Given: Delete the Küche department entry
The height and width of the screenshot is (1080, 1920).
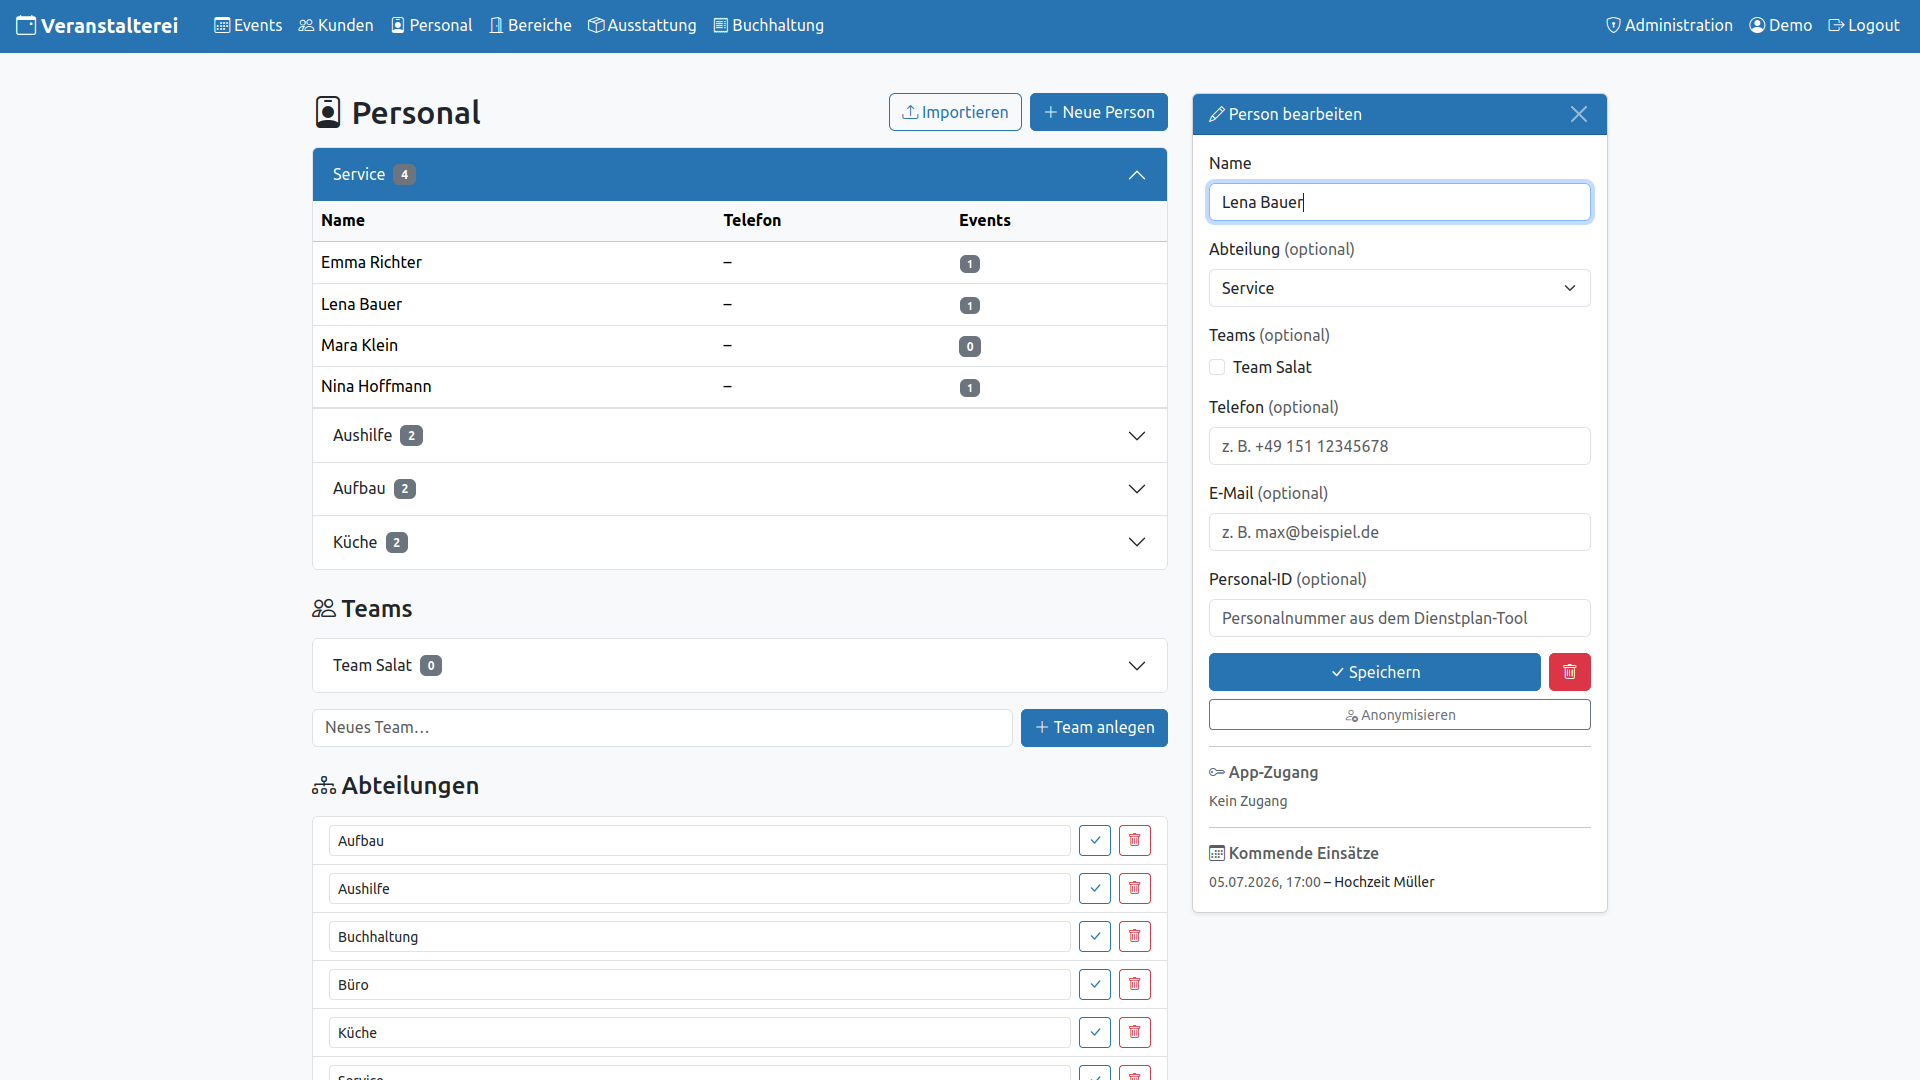Looking at the screenshot, I should click(x=1135, y=1032).
